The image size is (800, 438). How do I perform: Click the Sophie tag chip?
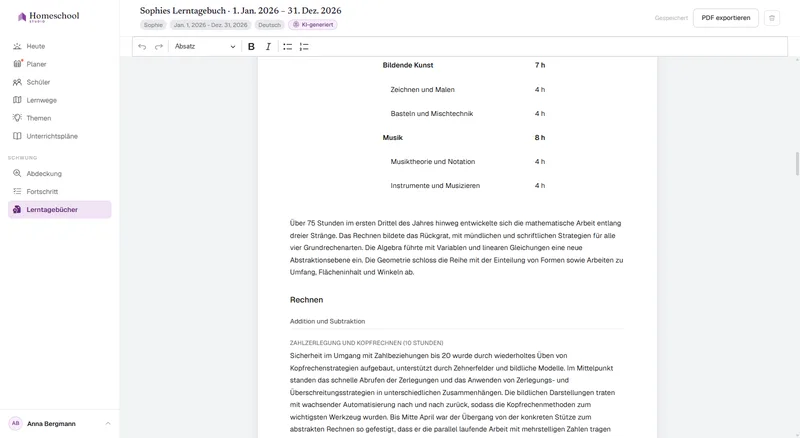[x=153, y=25]
